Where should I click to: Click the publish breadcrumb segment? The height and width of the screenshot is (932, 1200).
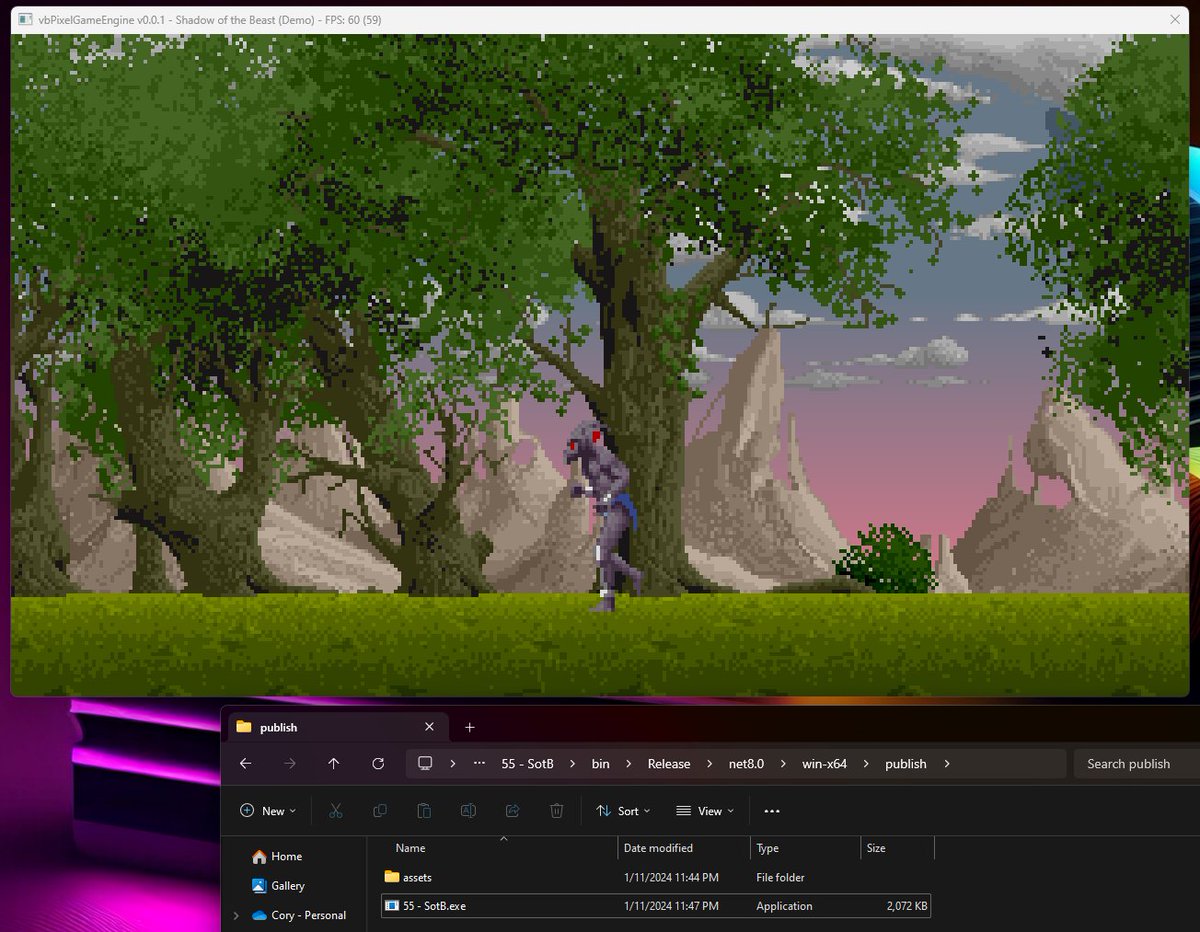tap(906, 764)
